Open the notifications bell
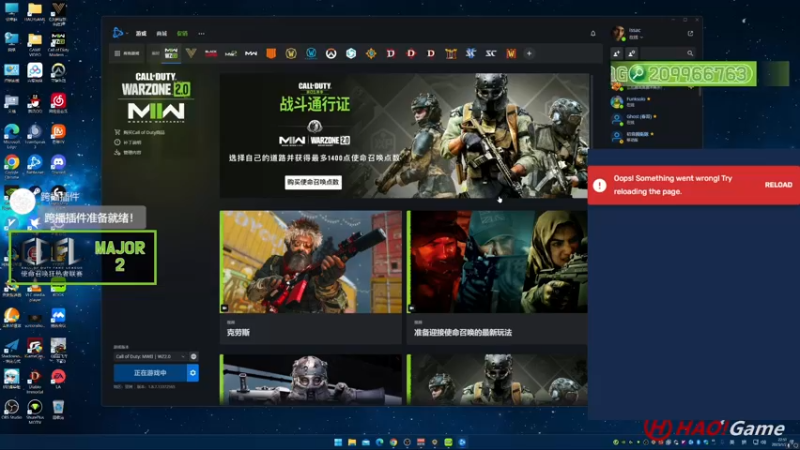800x450 pixels. point(593,34)
